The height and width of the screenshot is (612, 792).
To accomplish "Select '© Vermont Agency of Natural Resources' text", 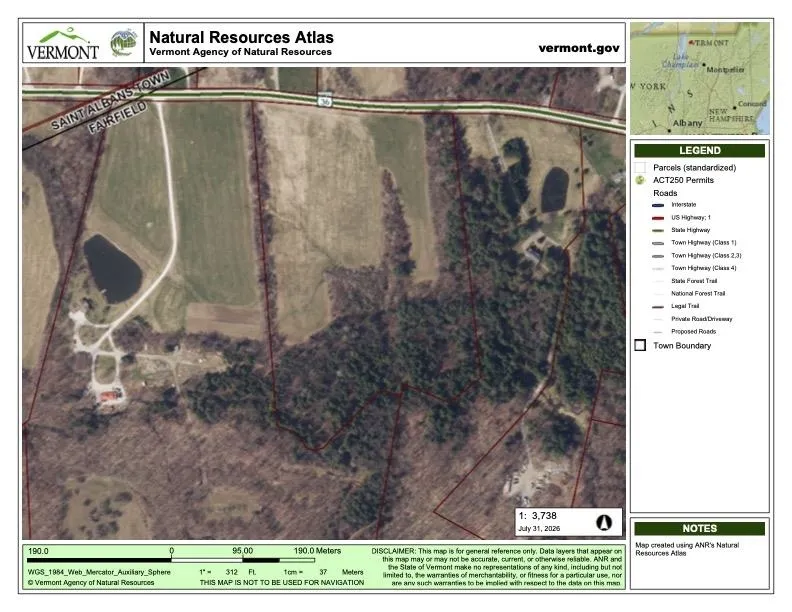I will pos(91,583).
